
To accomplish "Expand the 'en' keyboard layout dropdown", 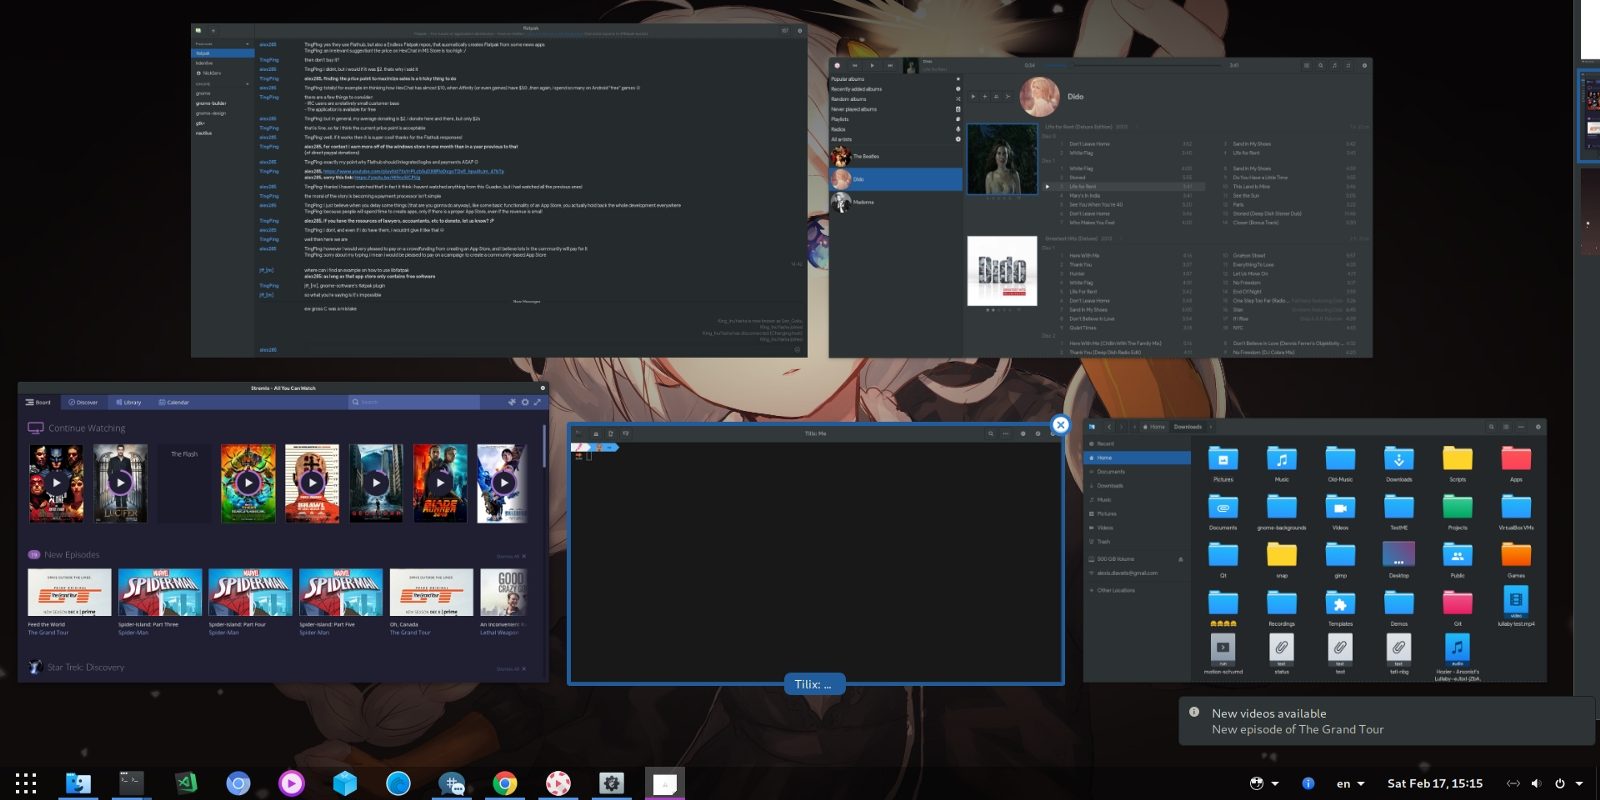I will coord(1351,783).
